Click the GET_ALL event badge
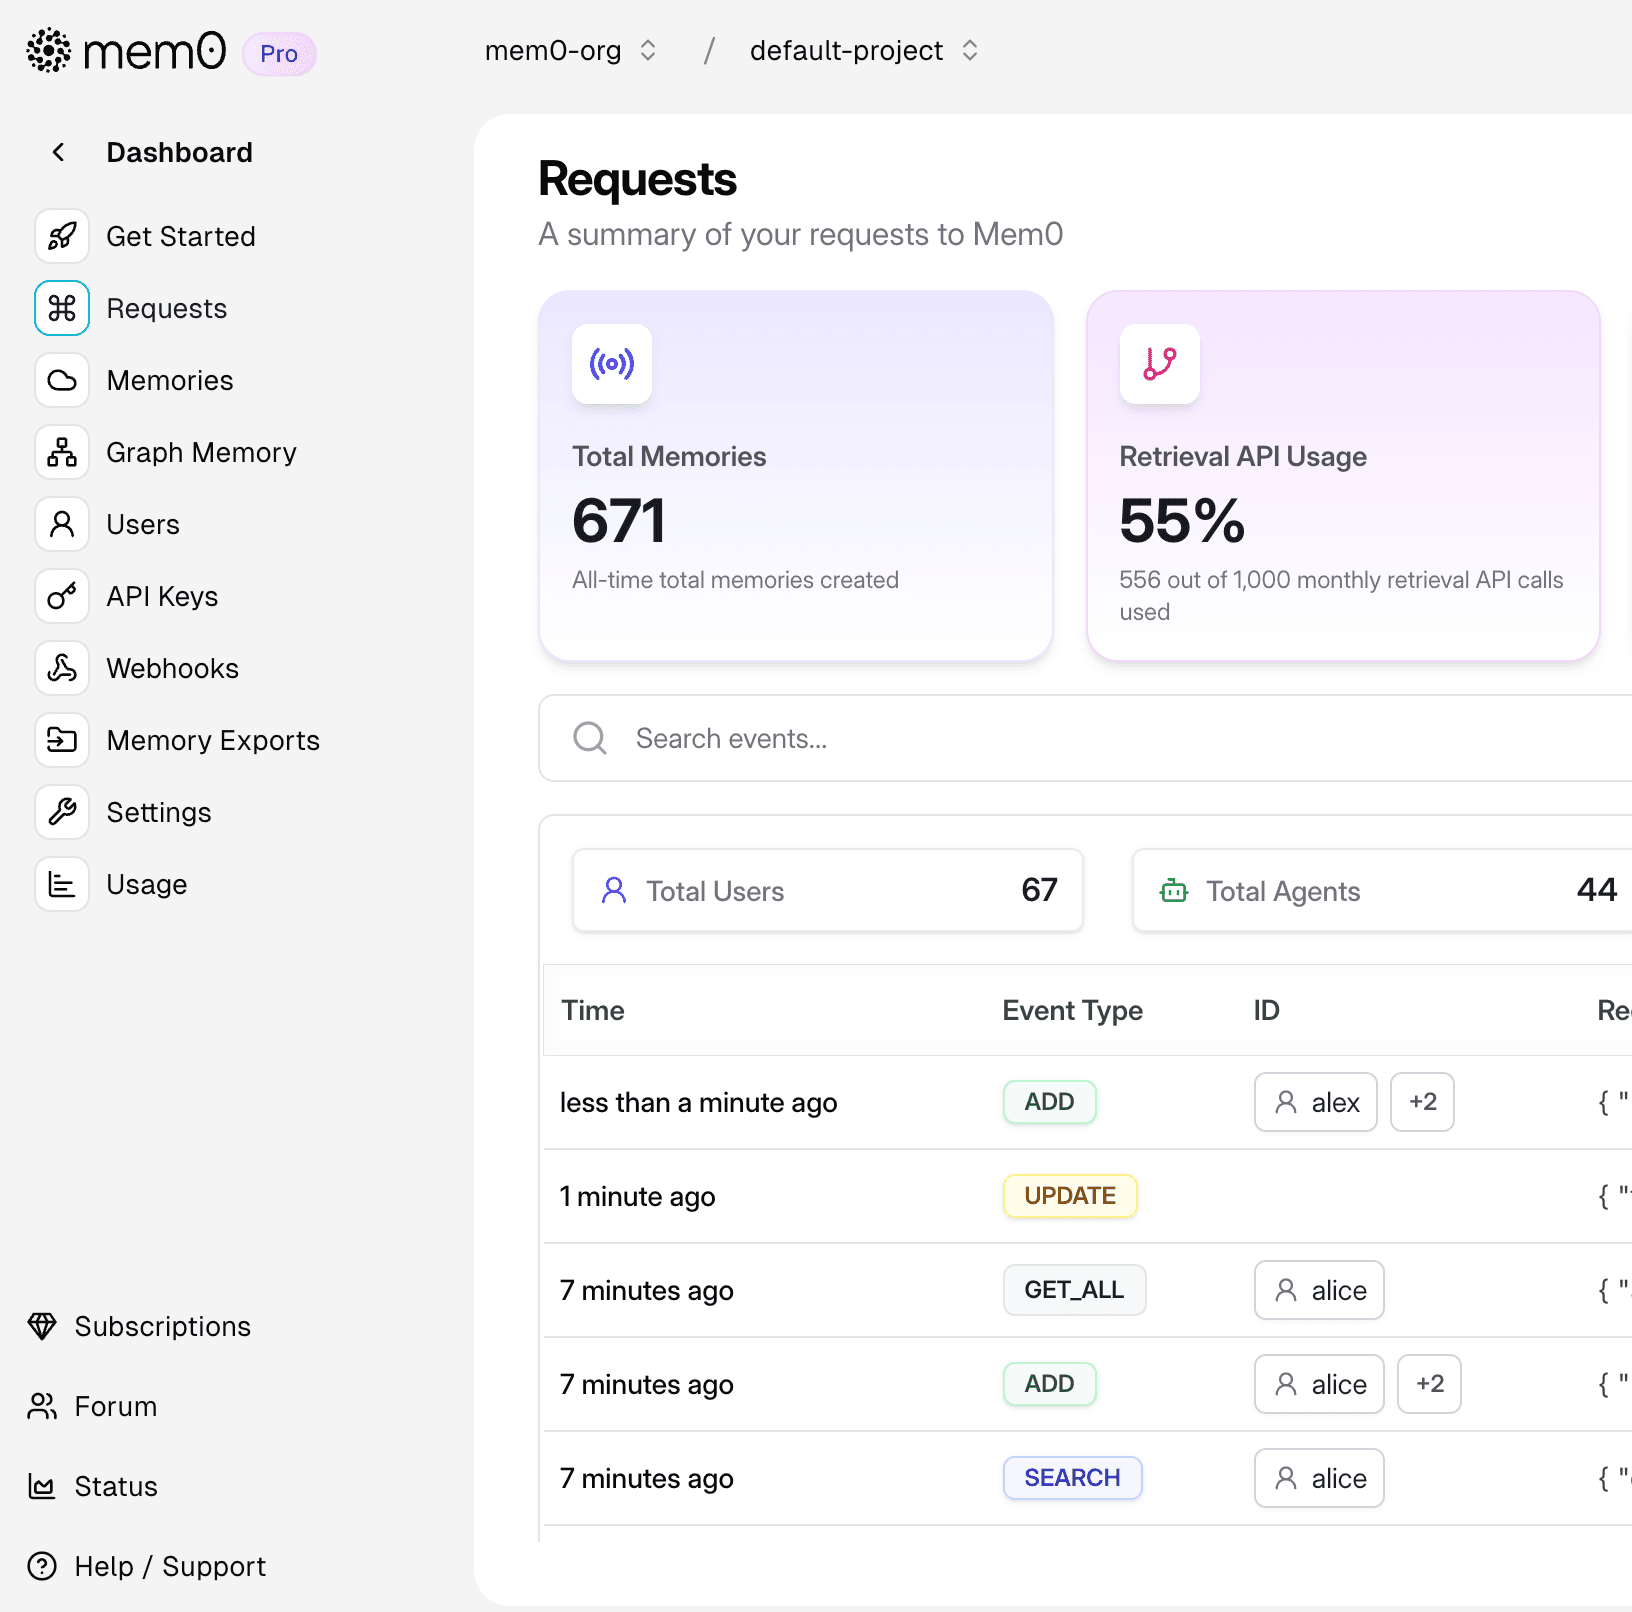Screen dimensions: 1632x1612 tap(1075, 1290)
